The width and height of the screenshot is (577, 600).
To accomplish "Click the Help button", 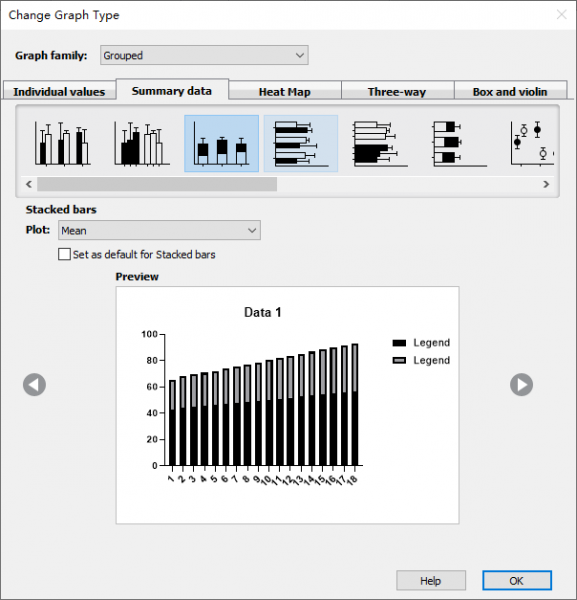I will 431,580.
